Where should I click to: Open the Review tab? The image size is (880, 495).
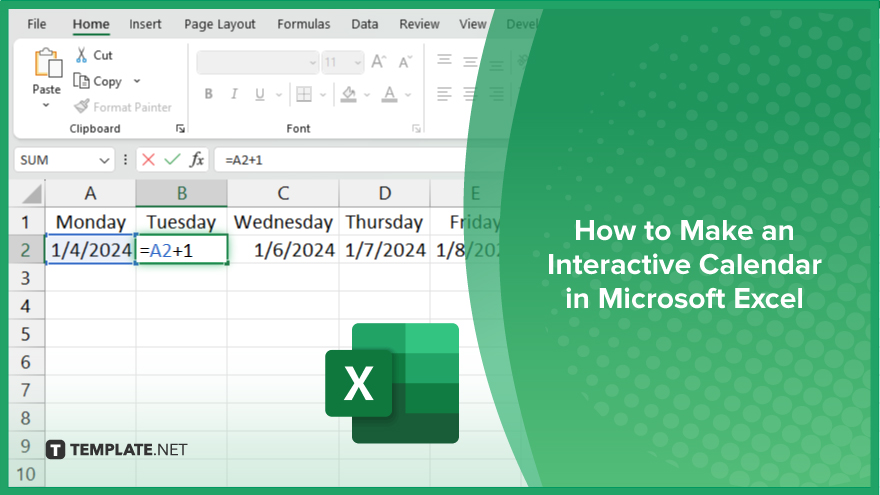[419, 24]
